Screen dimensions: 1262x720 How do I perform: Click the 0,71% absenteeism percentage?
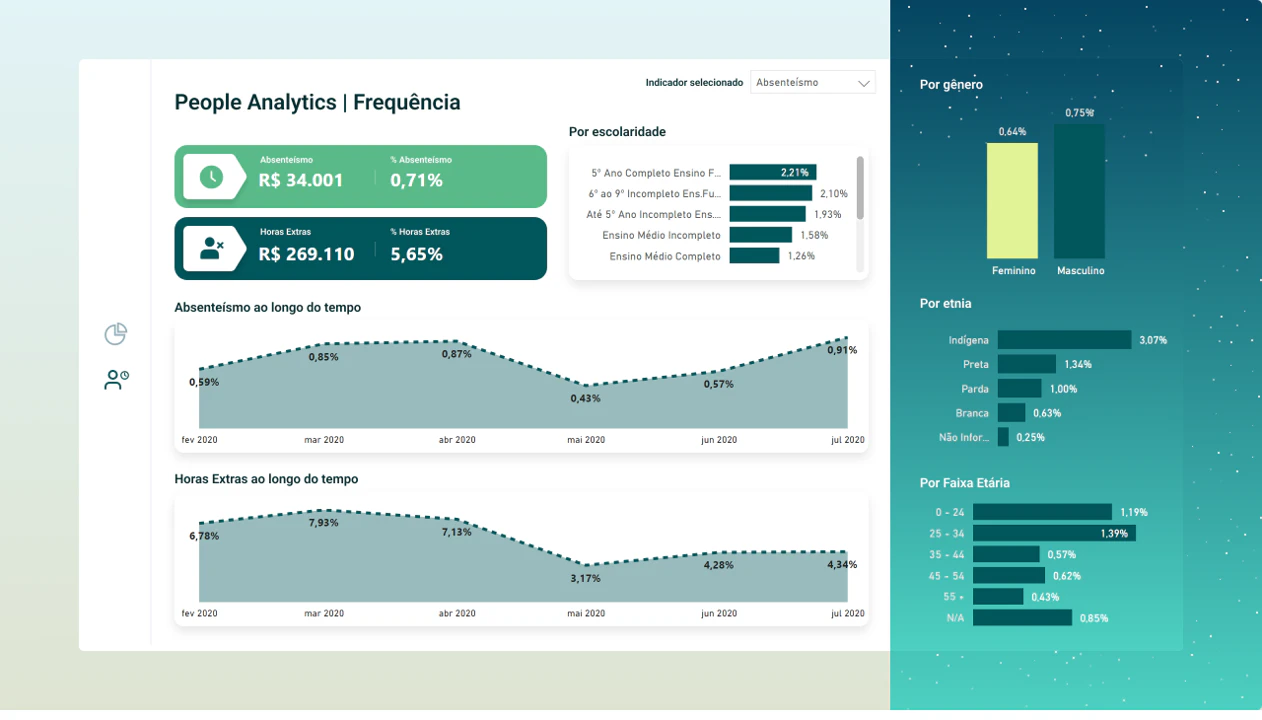(x=417, y=181)
